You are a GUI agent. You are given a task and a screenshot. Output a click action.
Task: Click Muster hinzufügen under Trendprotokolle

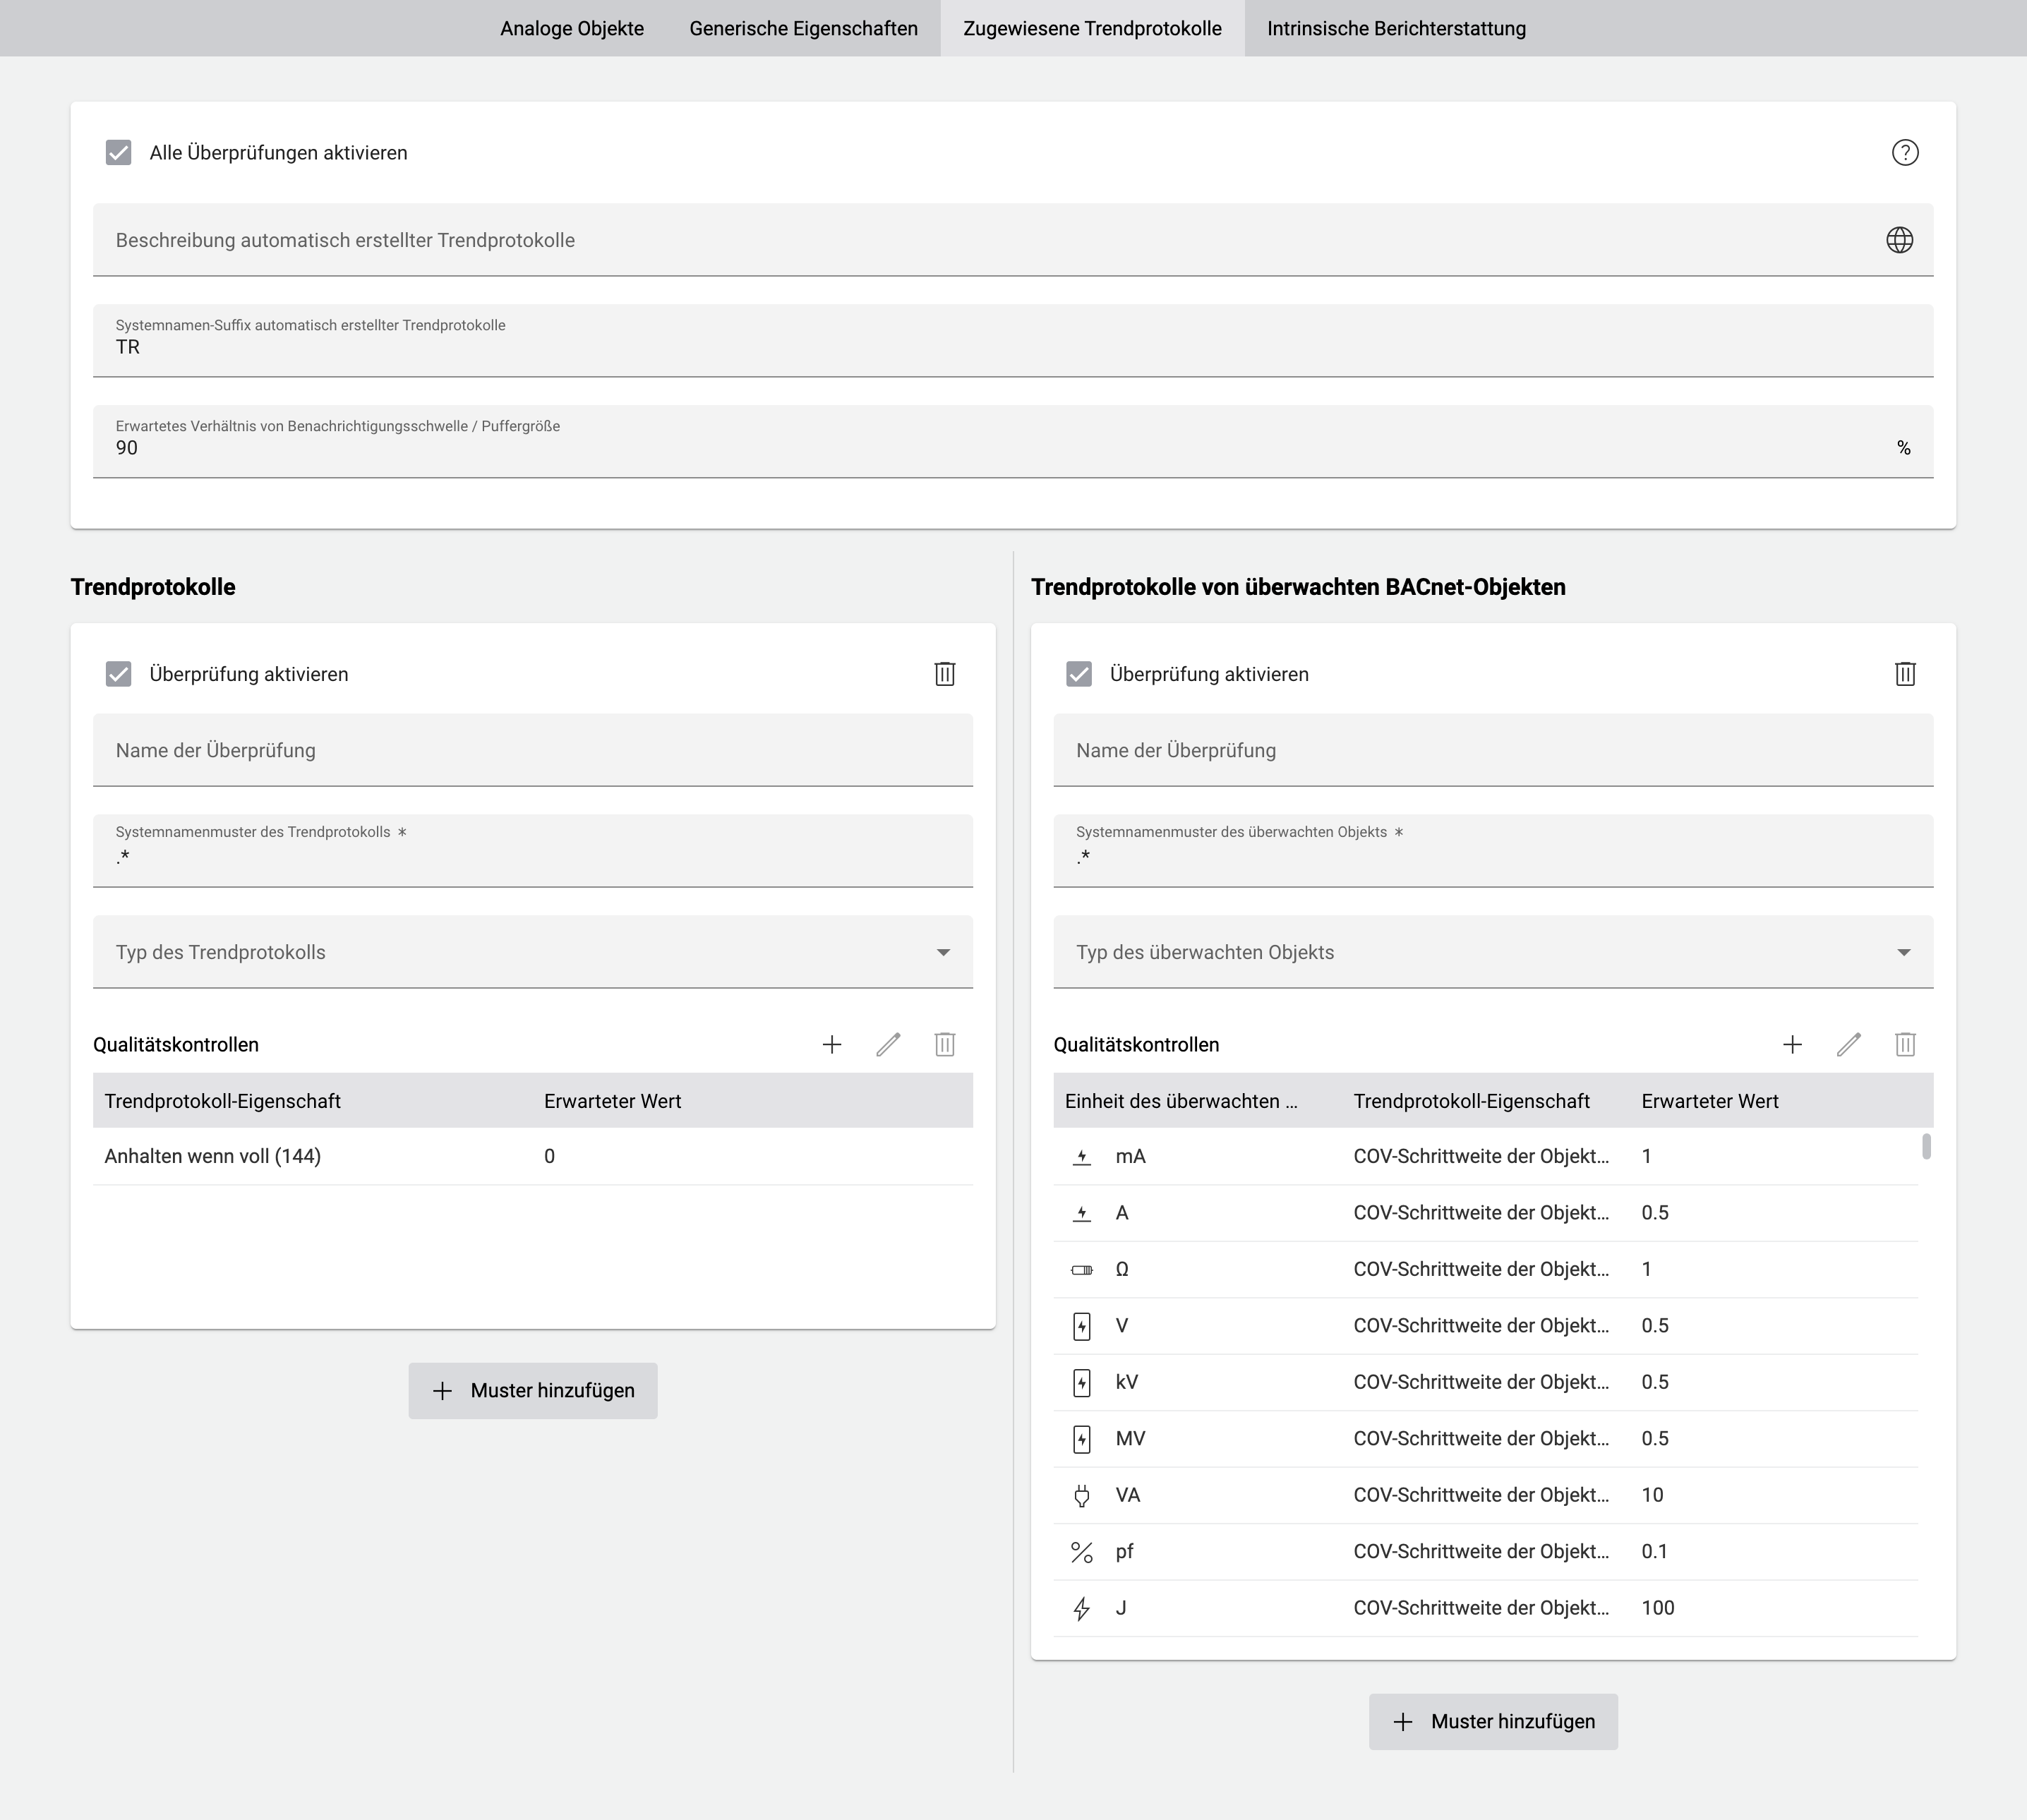point(532,1390)
